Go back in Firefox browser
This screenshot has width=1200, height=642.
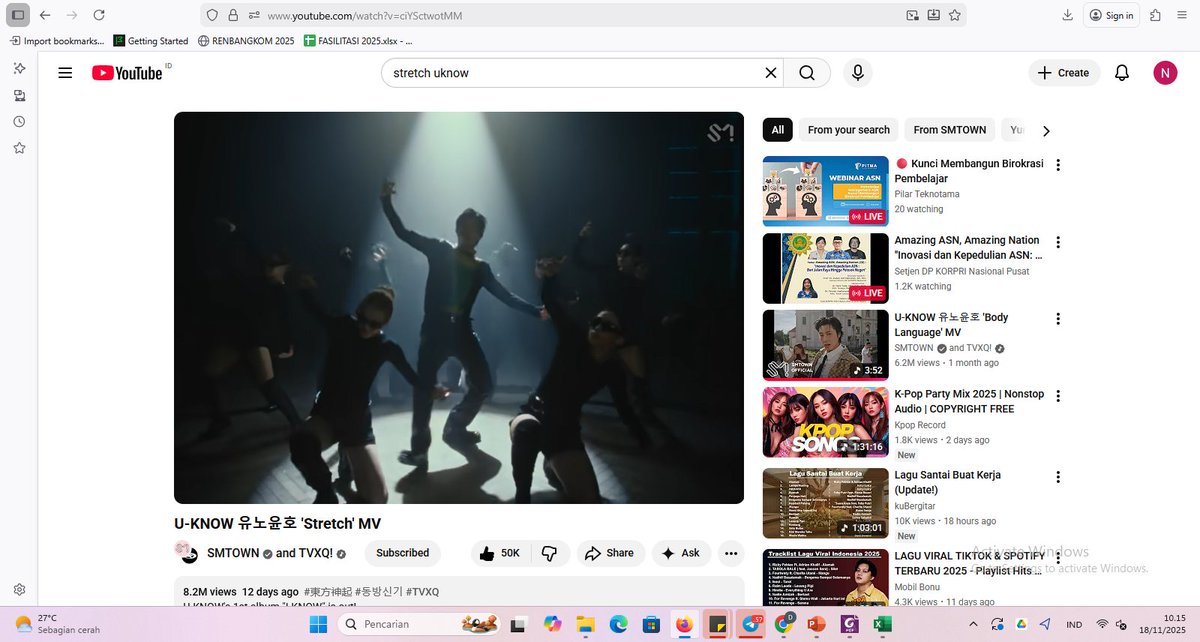(45, 15)
